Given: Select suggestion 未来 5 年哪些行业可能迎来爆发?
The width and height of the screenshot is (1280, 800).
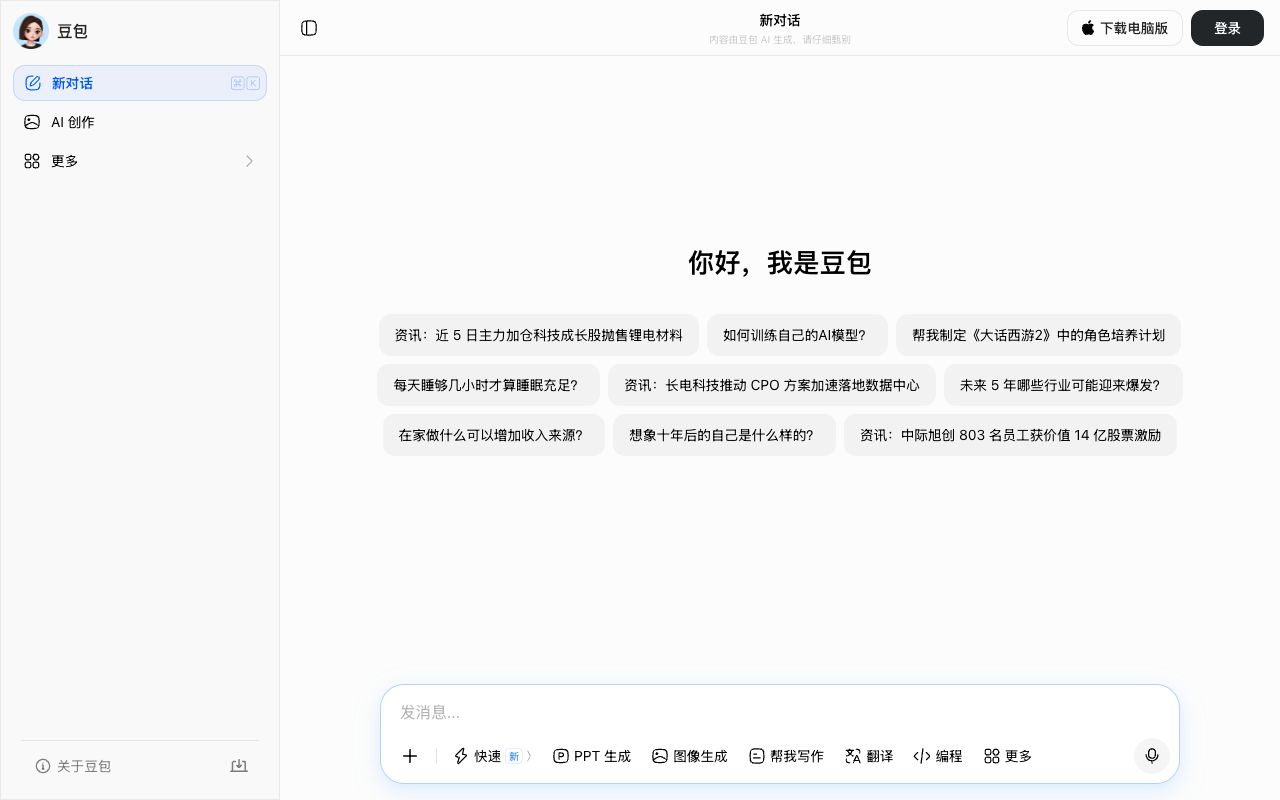Looking at the screenshot, I should (1063, 385).
